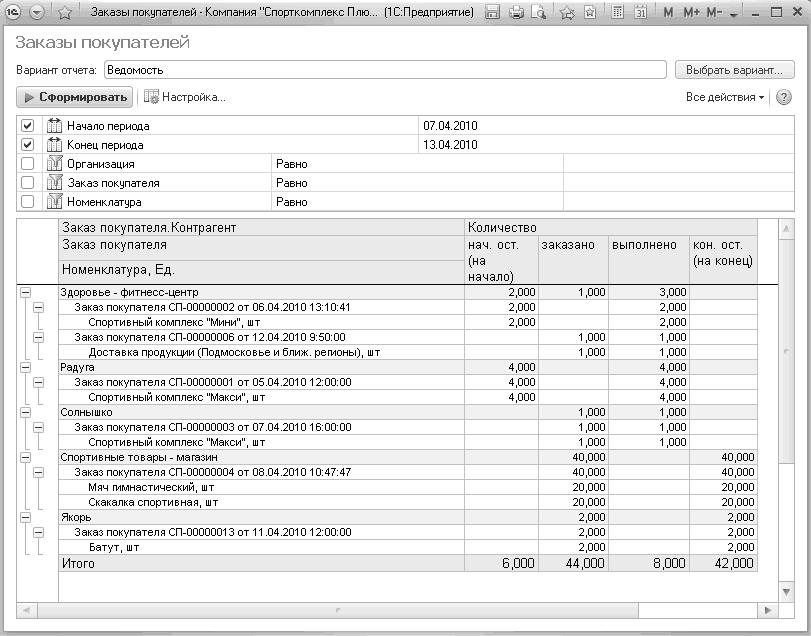The image size is (811, 636).
Task: Select Мяч гимнастический, шт cell
Action: pos(261,487)
